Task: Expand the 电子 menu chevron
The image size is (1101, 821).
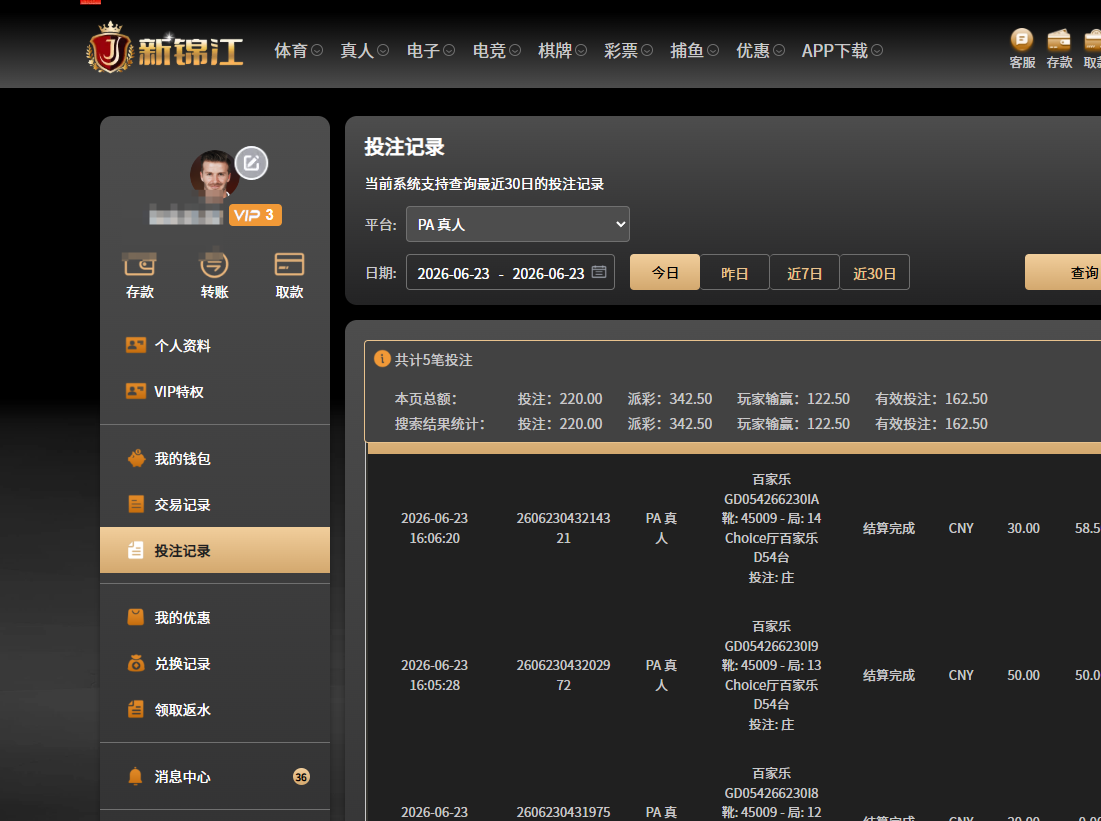Action: pos(449,51)
